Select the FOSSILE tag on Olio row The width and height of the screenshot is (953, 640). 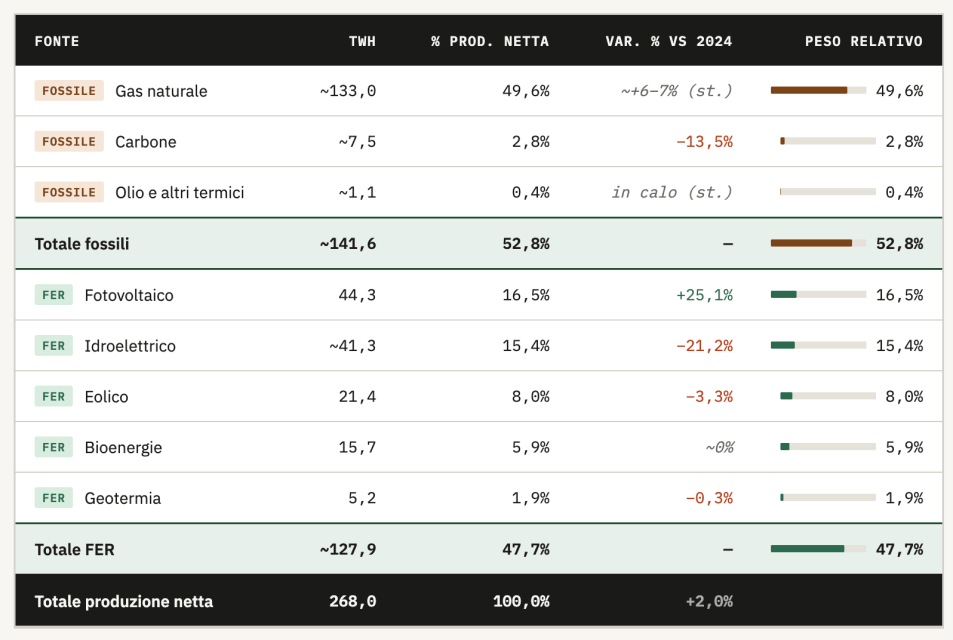pyautogui.click(x=69, y=192)
